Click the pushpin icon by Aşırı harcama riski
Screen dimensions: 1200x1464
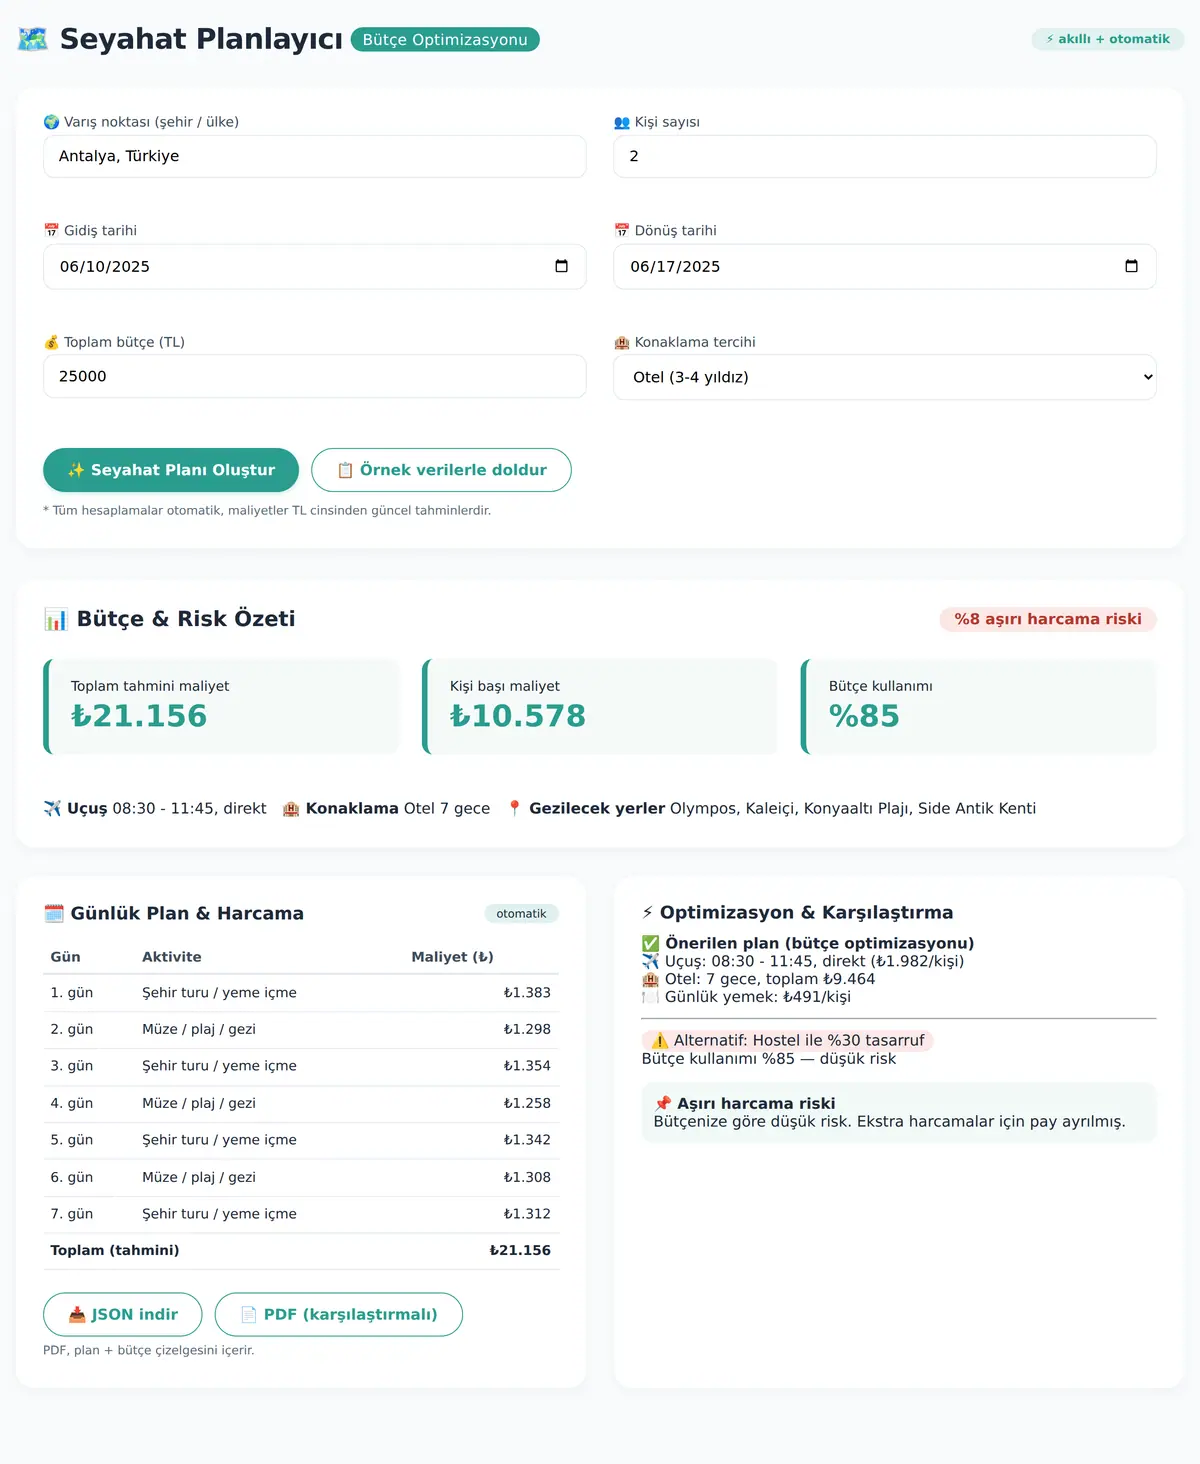(663, 1103)
